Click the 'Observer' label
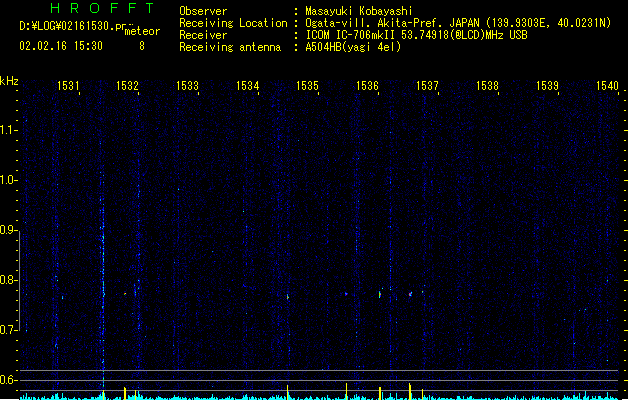629x400 pixels. 203,11
